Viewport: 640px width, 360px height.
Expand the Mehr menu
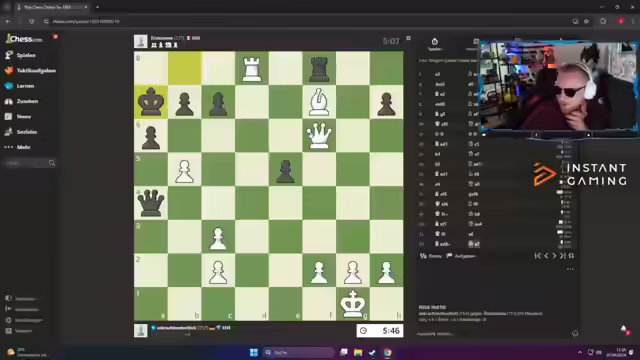click(18, 147)
